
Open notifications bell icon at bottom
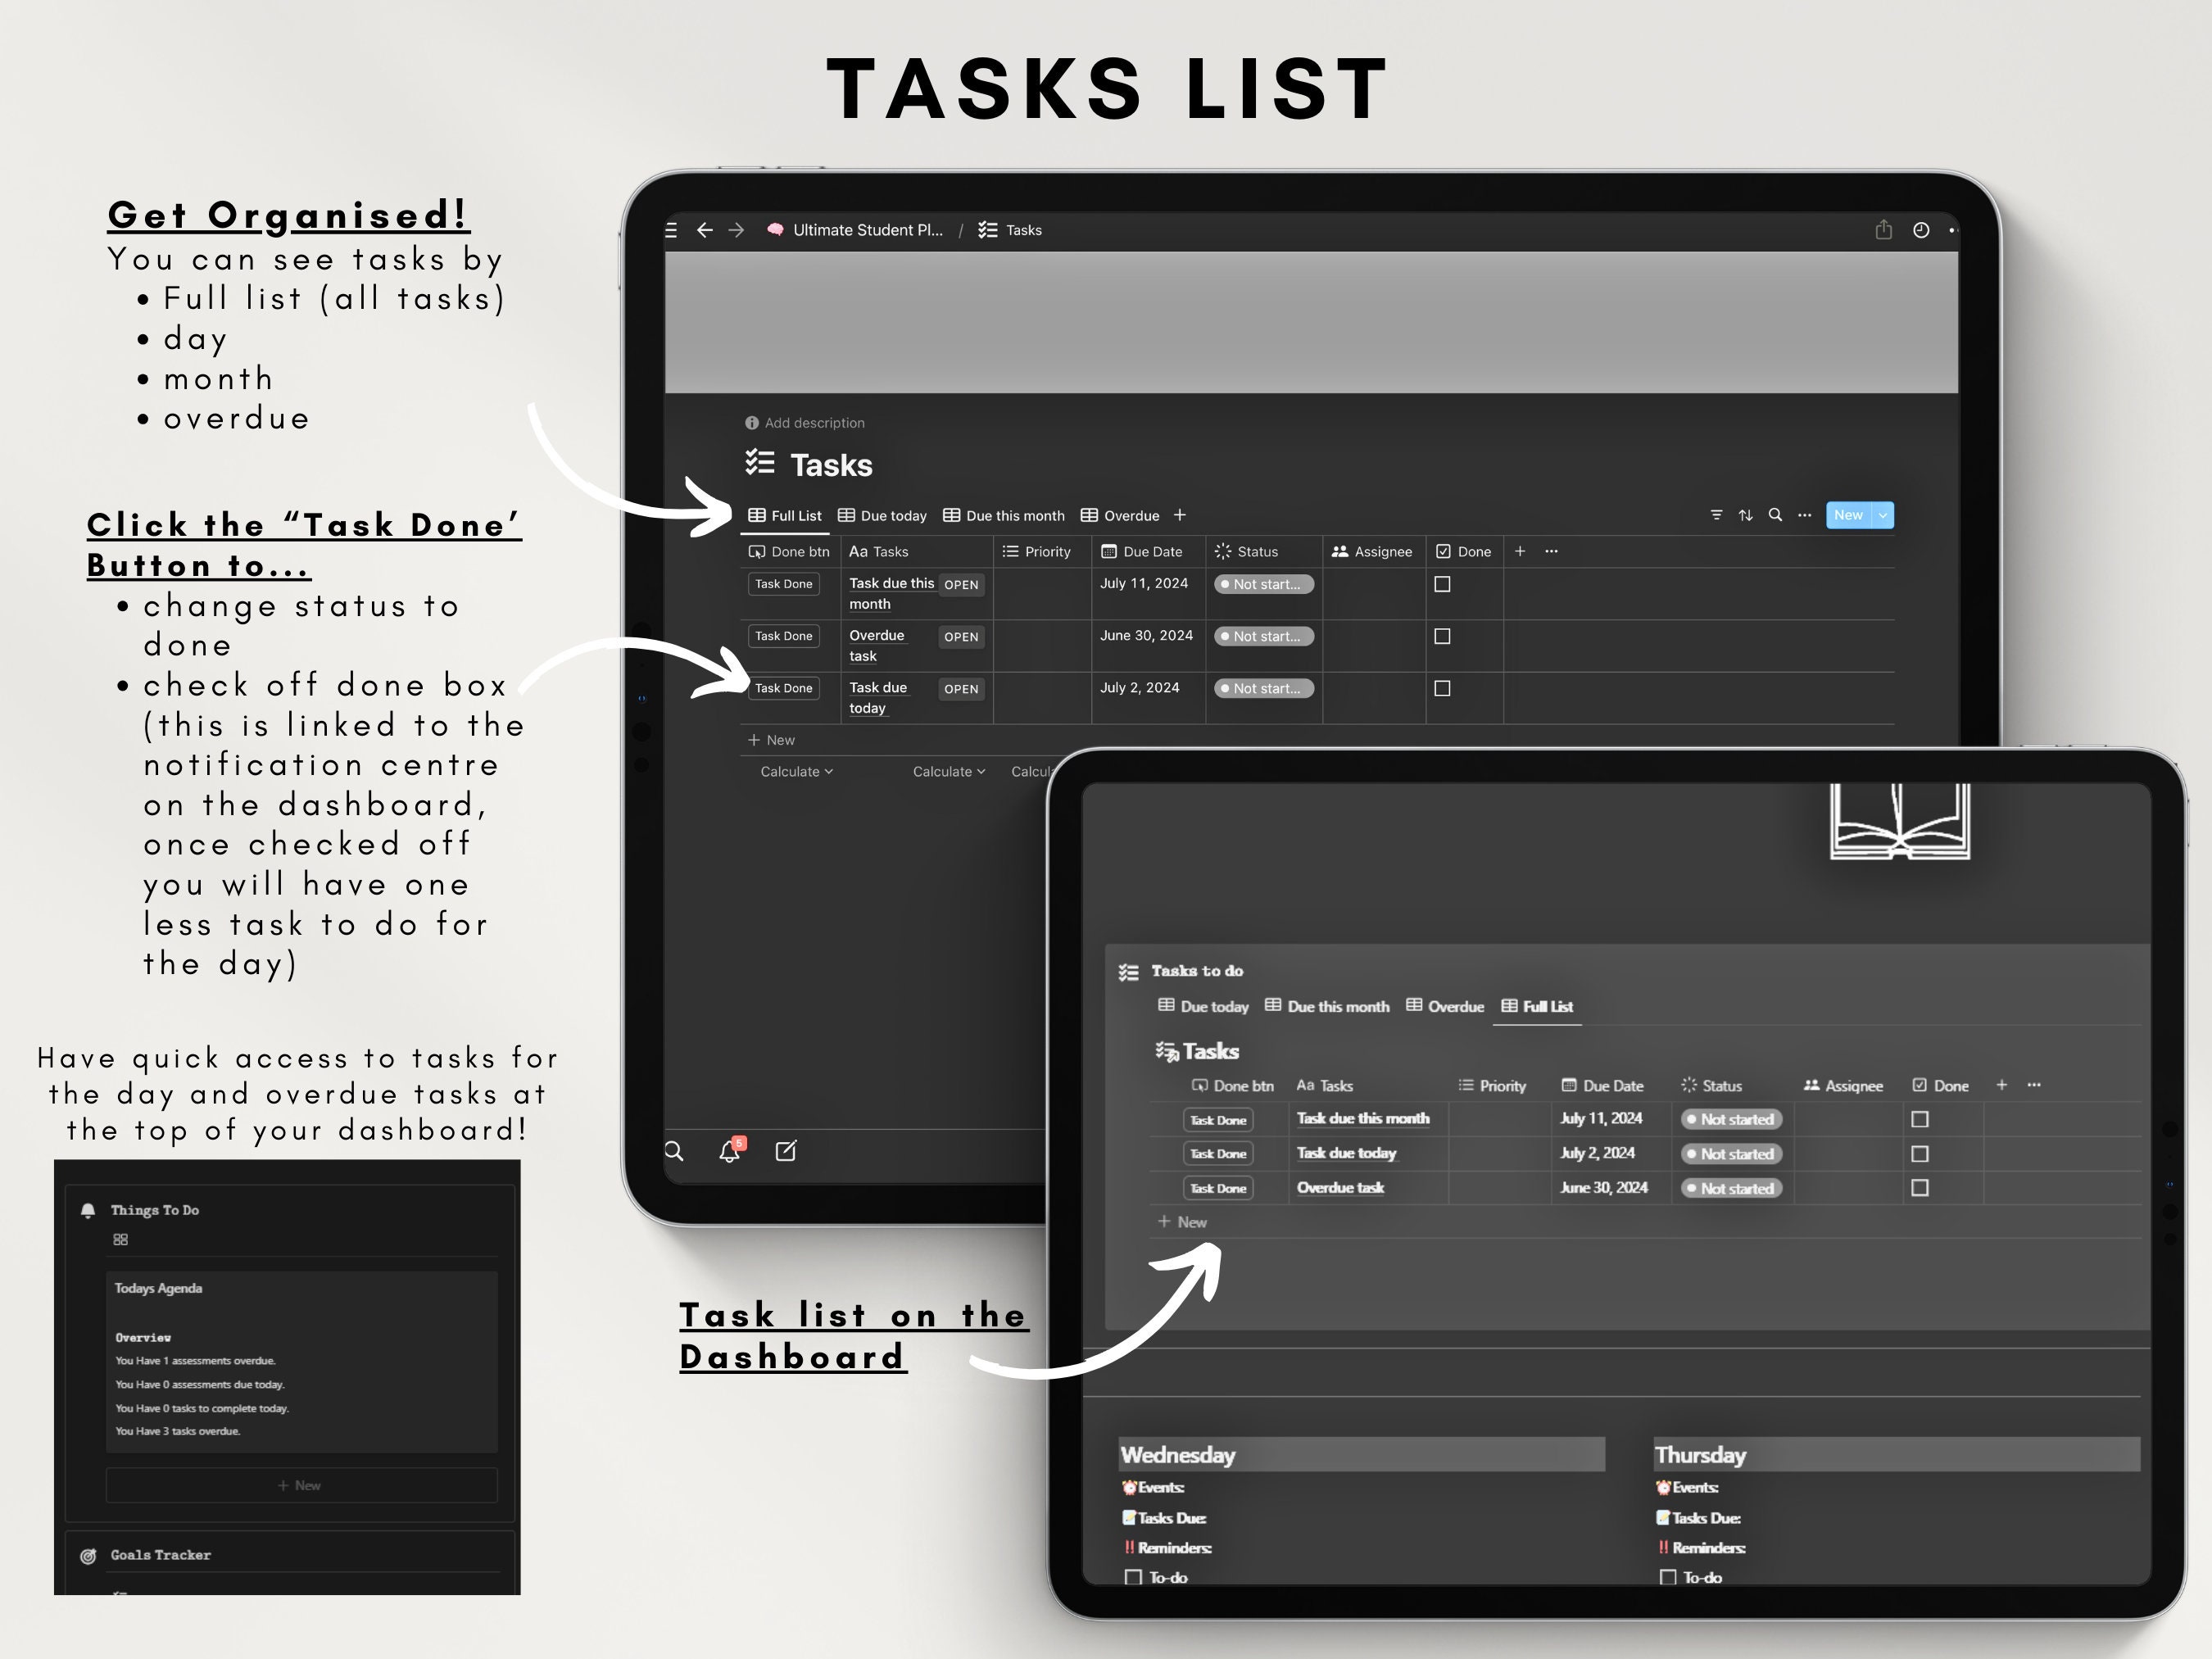[x=730, y=1151]
